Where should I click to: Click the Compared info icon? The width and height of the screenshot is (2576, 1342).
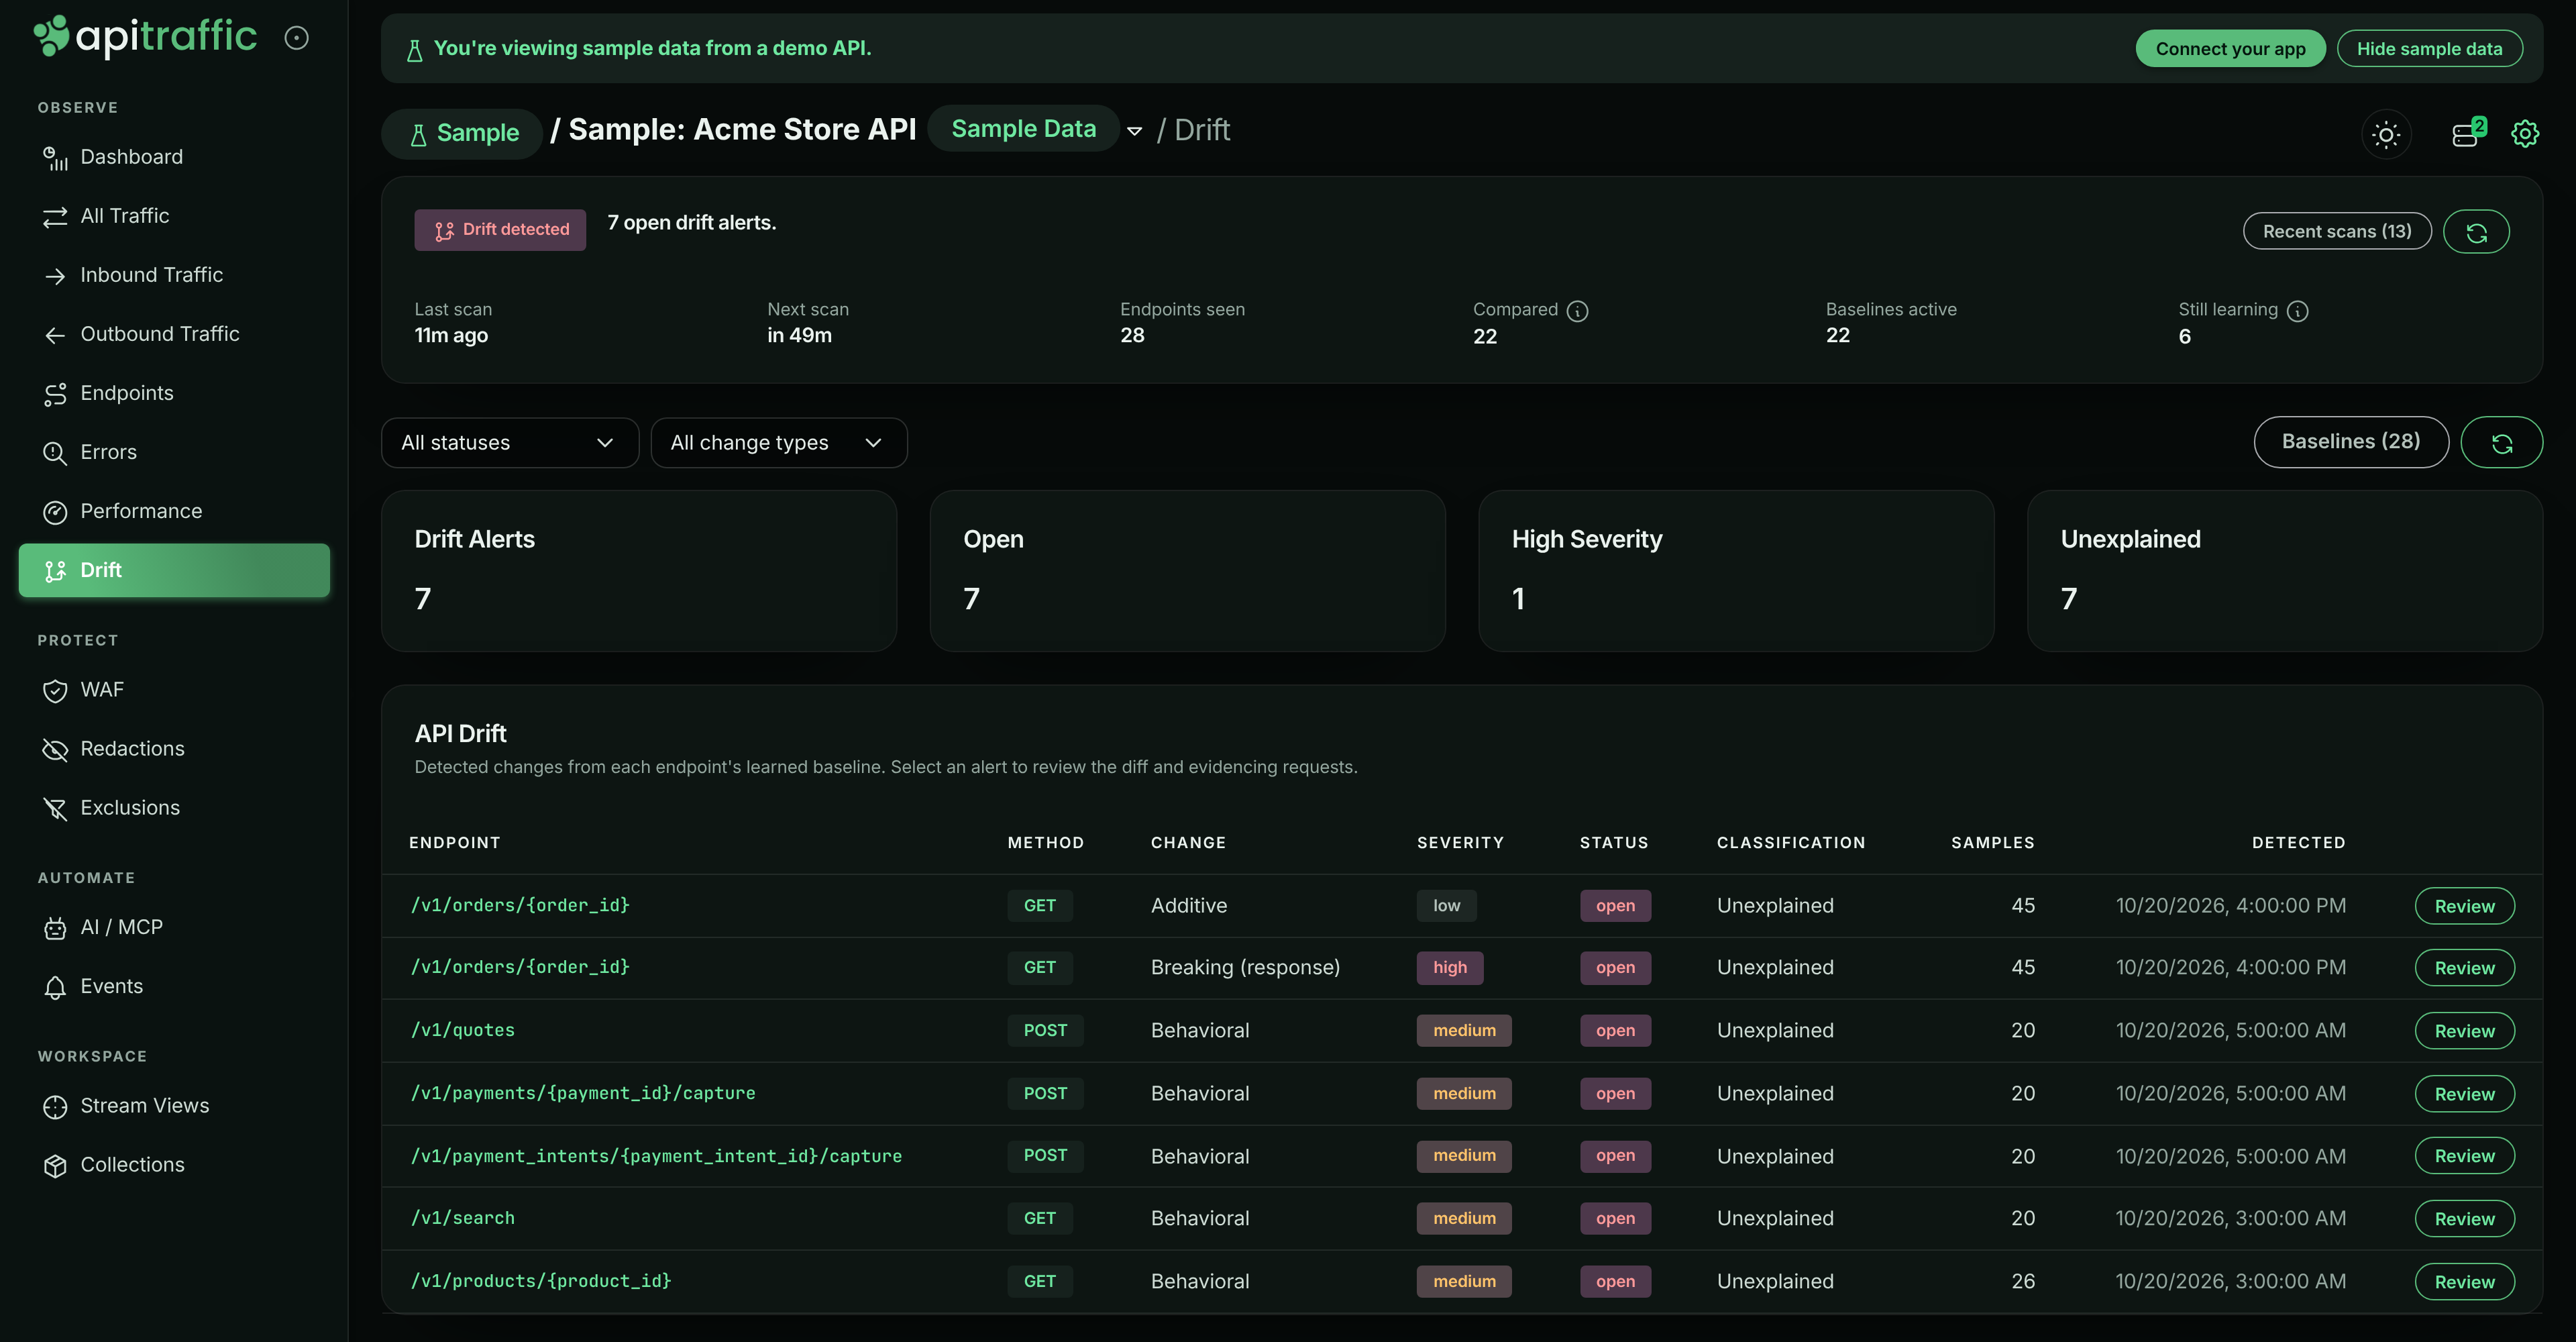click(x=1577, y=311)
